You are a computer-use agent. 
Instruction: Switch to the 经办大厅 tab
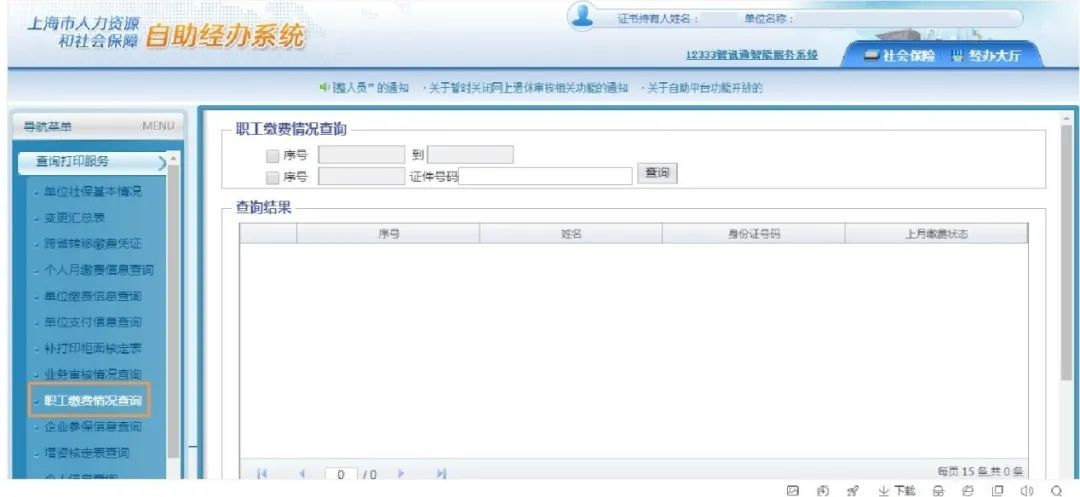986,56
